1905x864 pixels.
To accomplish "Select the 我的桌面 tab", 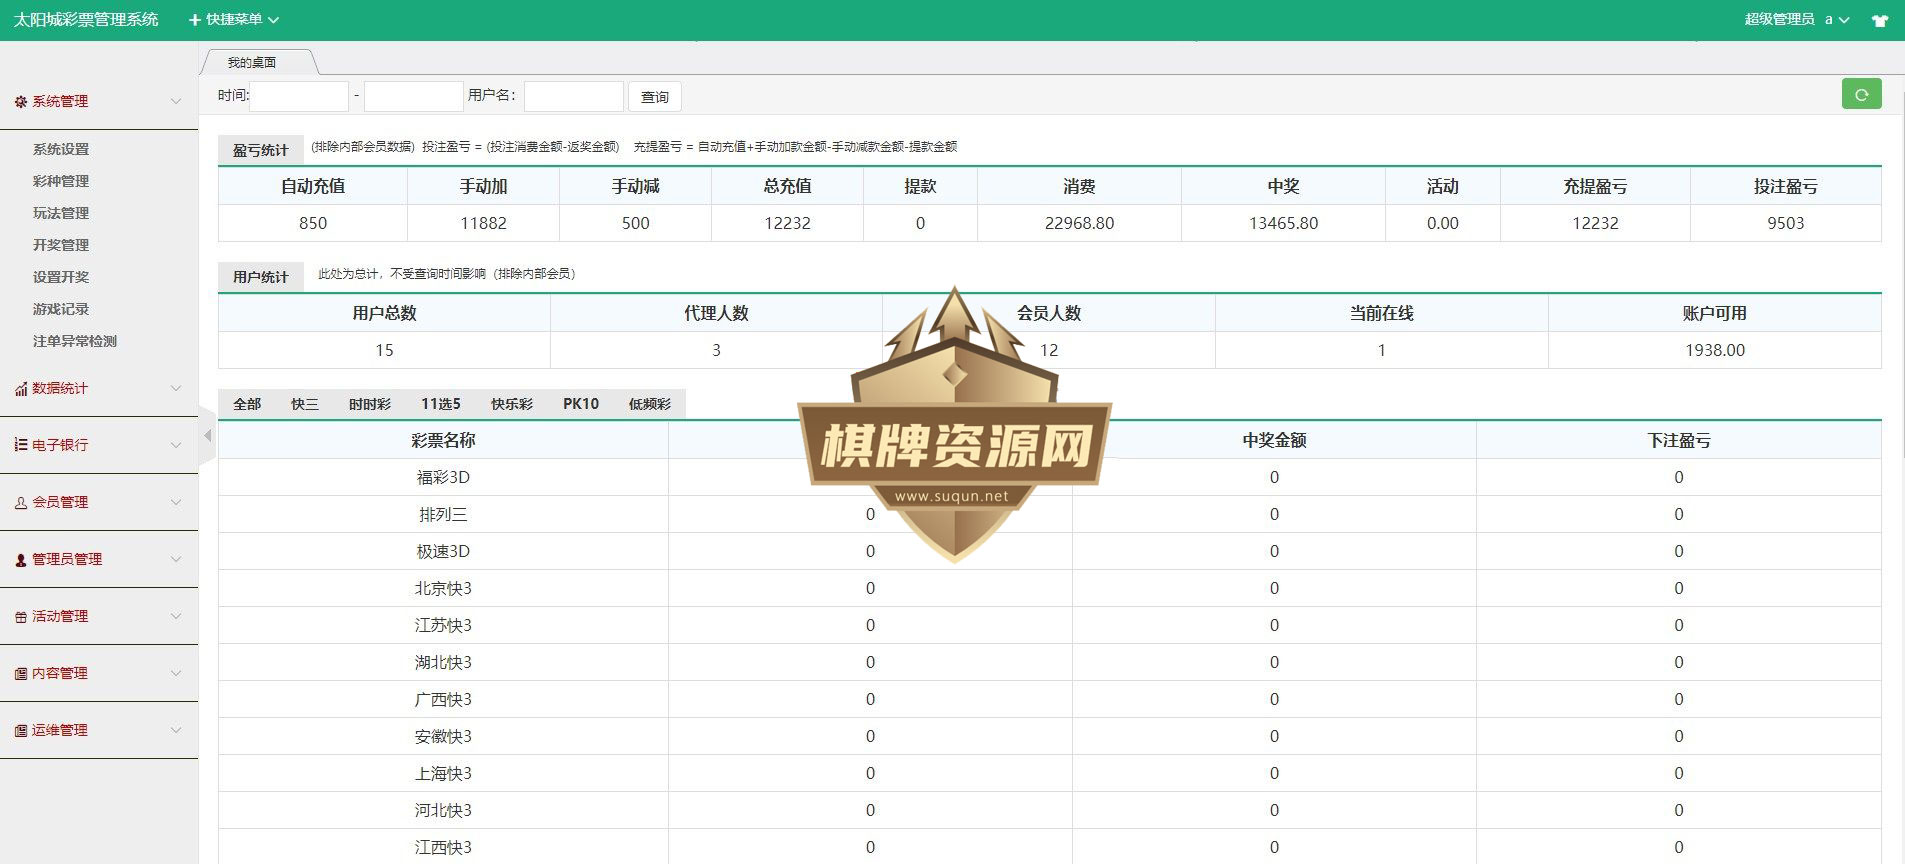I will click(x=252, y=62).
